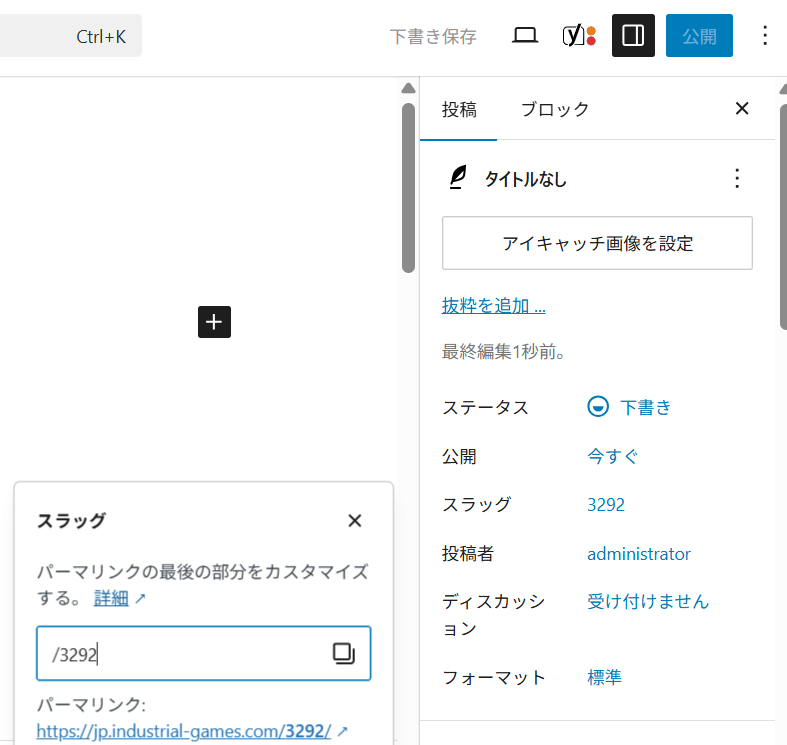Click the 公開 publish button
The image size is (787, 745).
[x=699, y=36]
